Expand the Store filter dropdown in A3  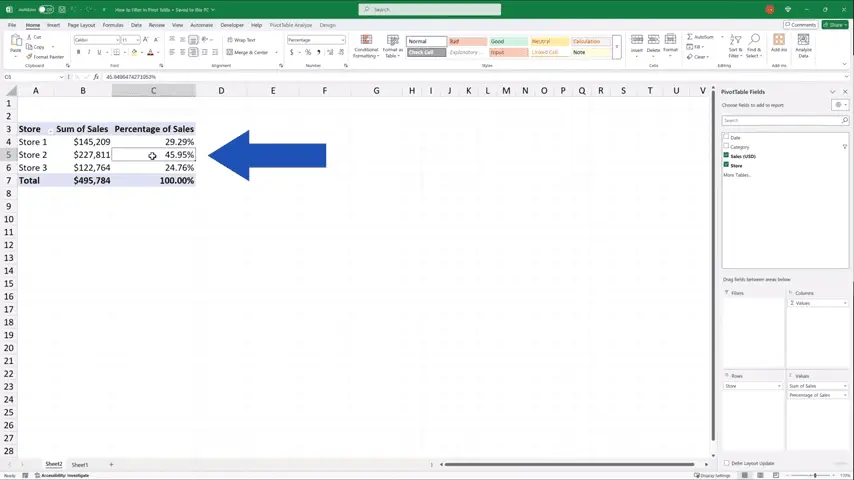pos(50,130)
